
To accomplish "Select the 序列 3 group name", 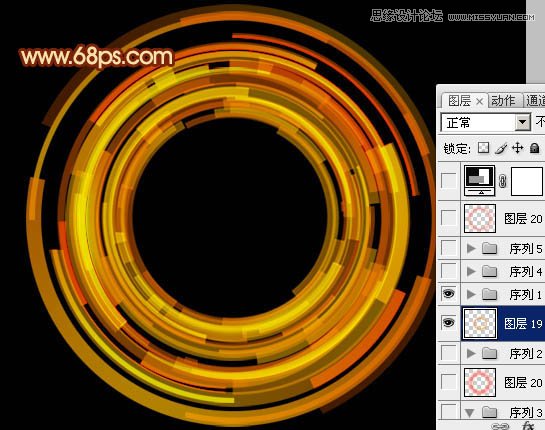I will click(526, 413).
